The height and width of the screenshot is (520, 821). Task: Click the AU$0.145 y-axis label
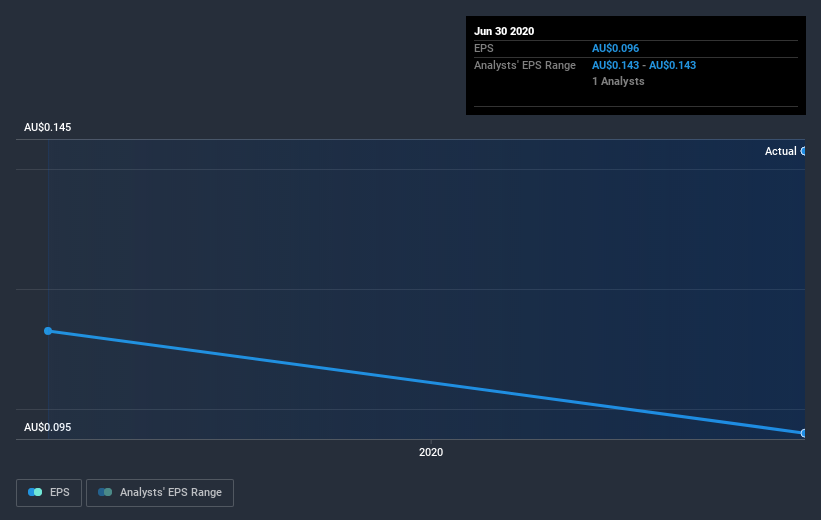[x=48, y=127]
